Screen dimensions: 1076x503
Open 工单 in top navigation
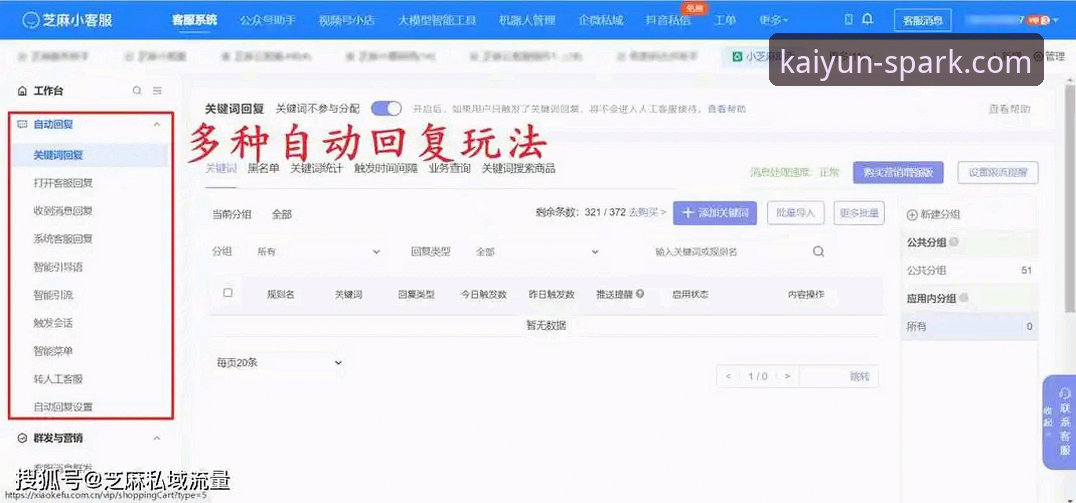(x=725, y=20)
